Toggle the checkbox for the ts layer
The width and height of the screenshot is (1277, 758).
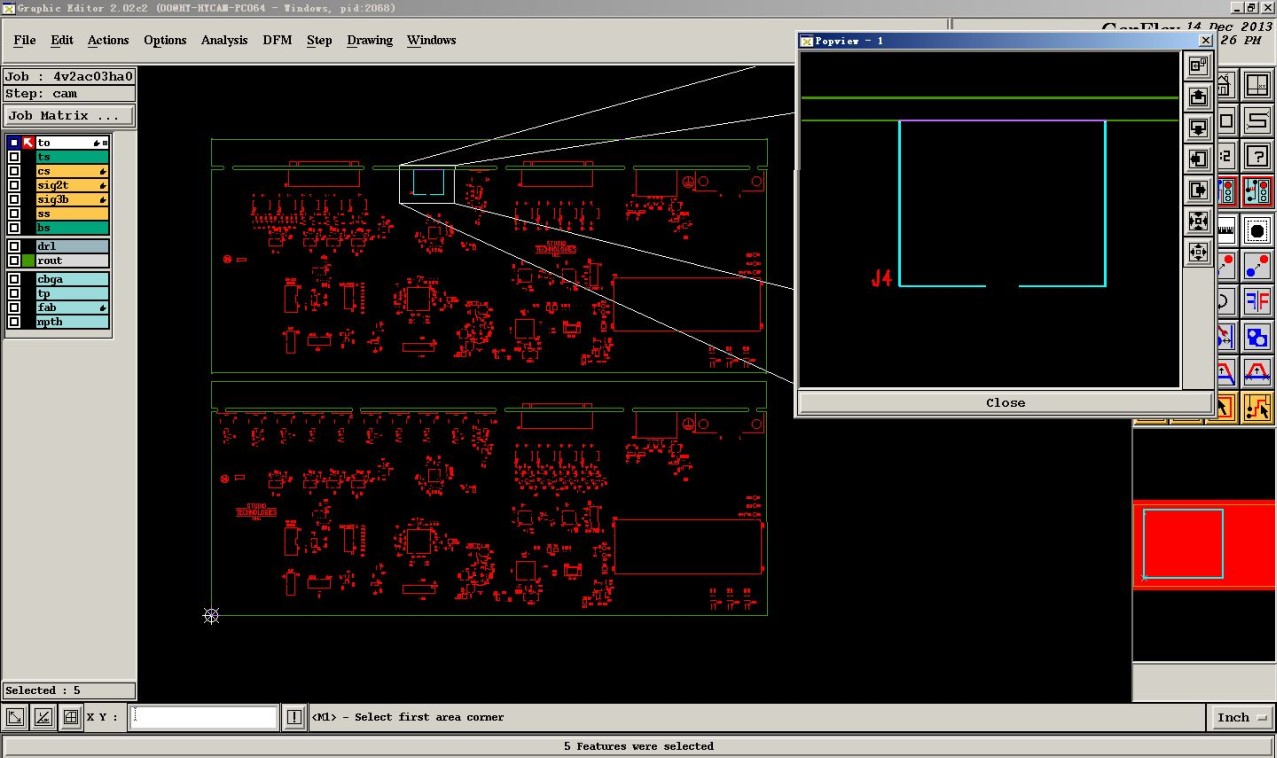14,157
